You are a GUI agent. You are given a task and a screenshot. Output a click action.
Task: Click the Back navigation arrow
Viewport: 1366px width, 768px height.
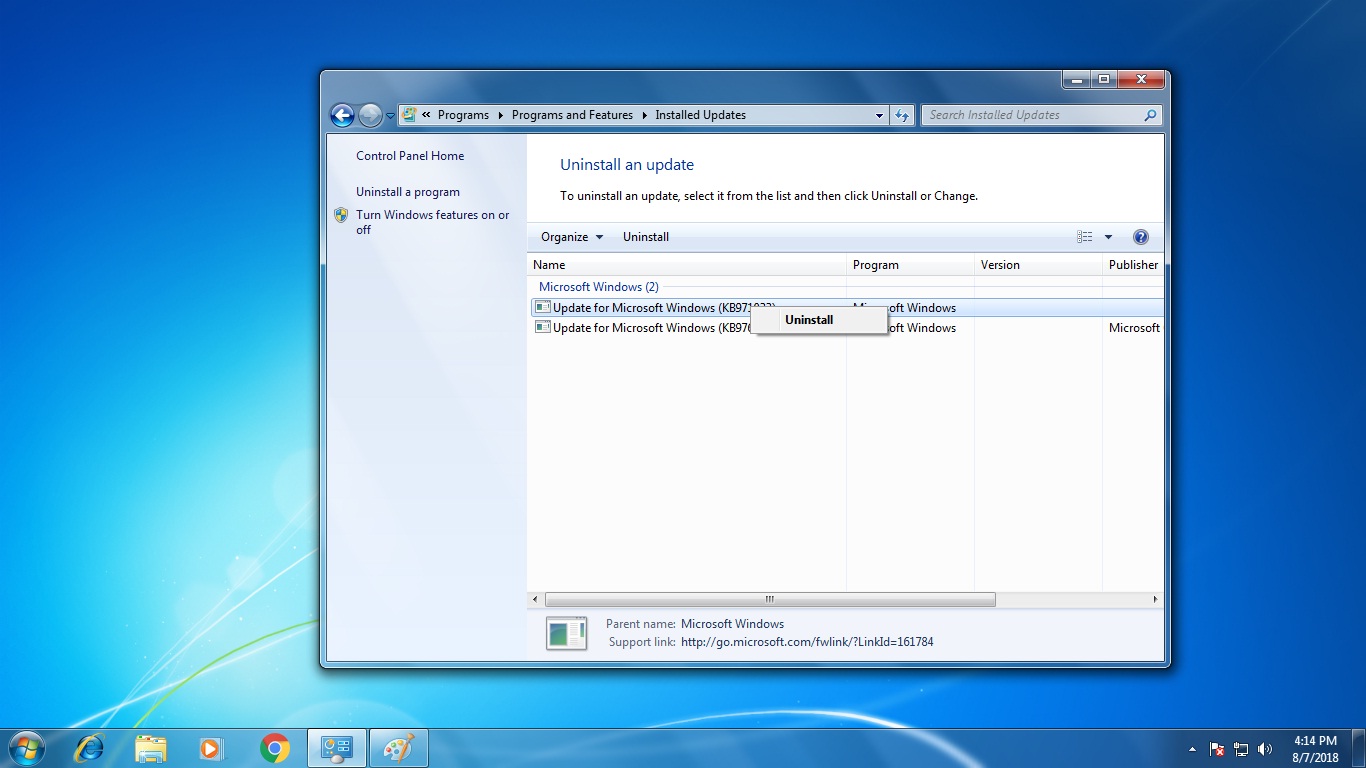[x=341, y=115]
